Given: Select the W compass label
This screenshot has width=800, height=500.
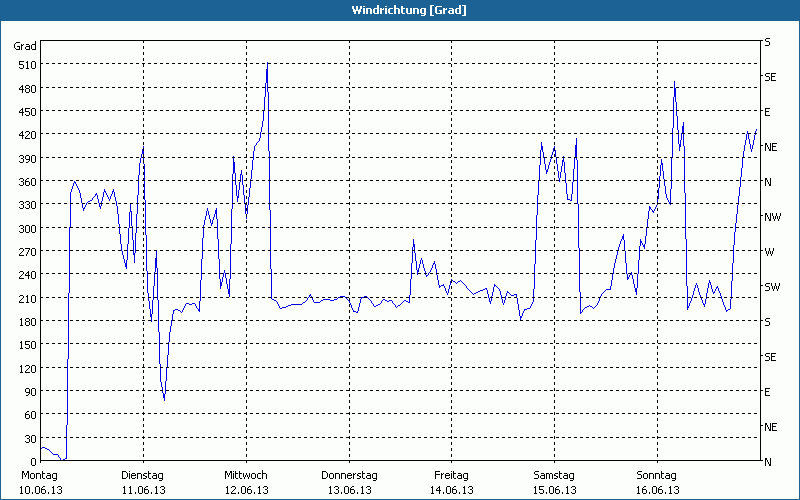Looking at the screenshot, I should point(769,252).
